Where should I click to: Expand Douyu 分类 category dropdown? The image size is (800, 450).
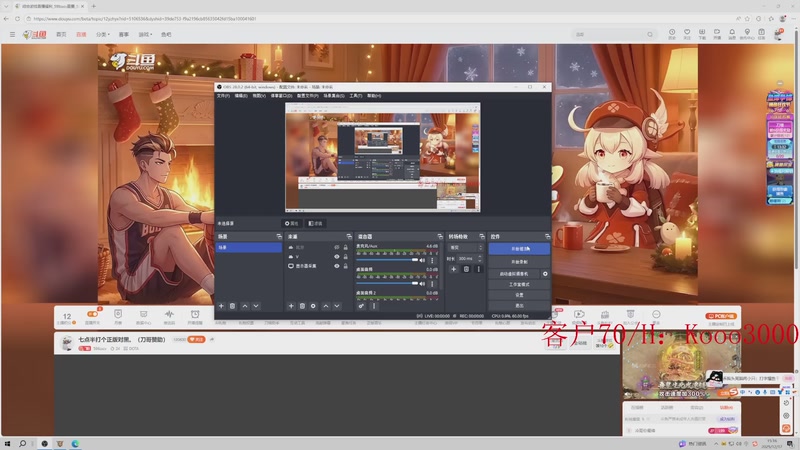[103, 35]
